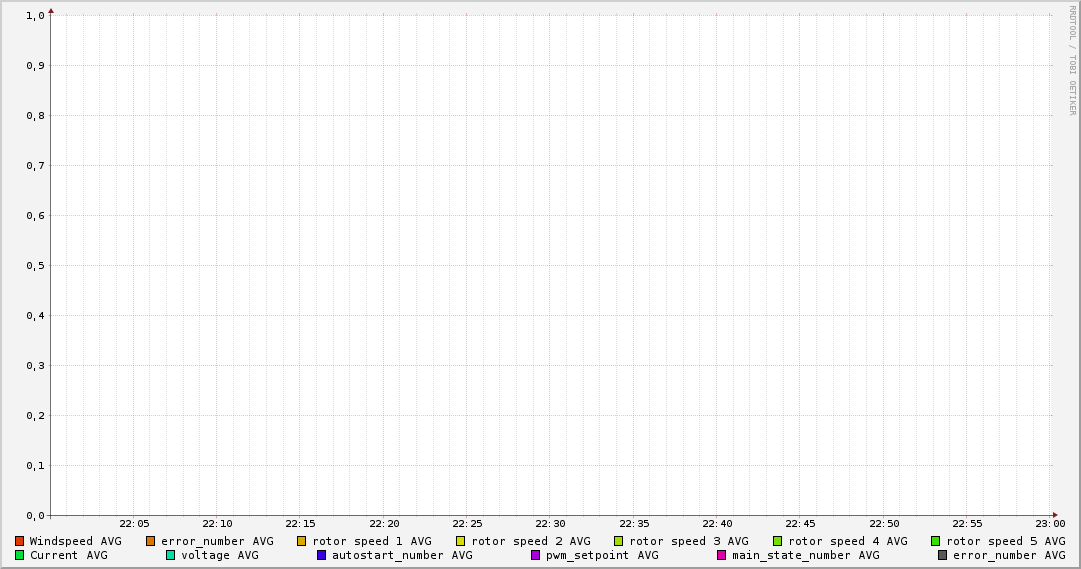Click the teal voltage legend swatch

click(x=170, y=555)
